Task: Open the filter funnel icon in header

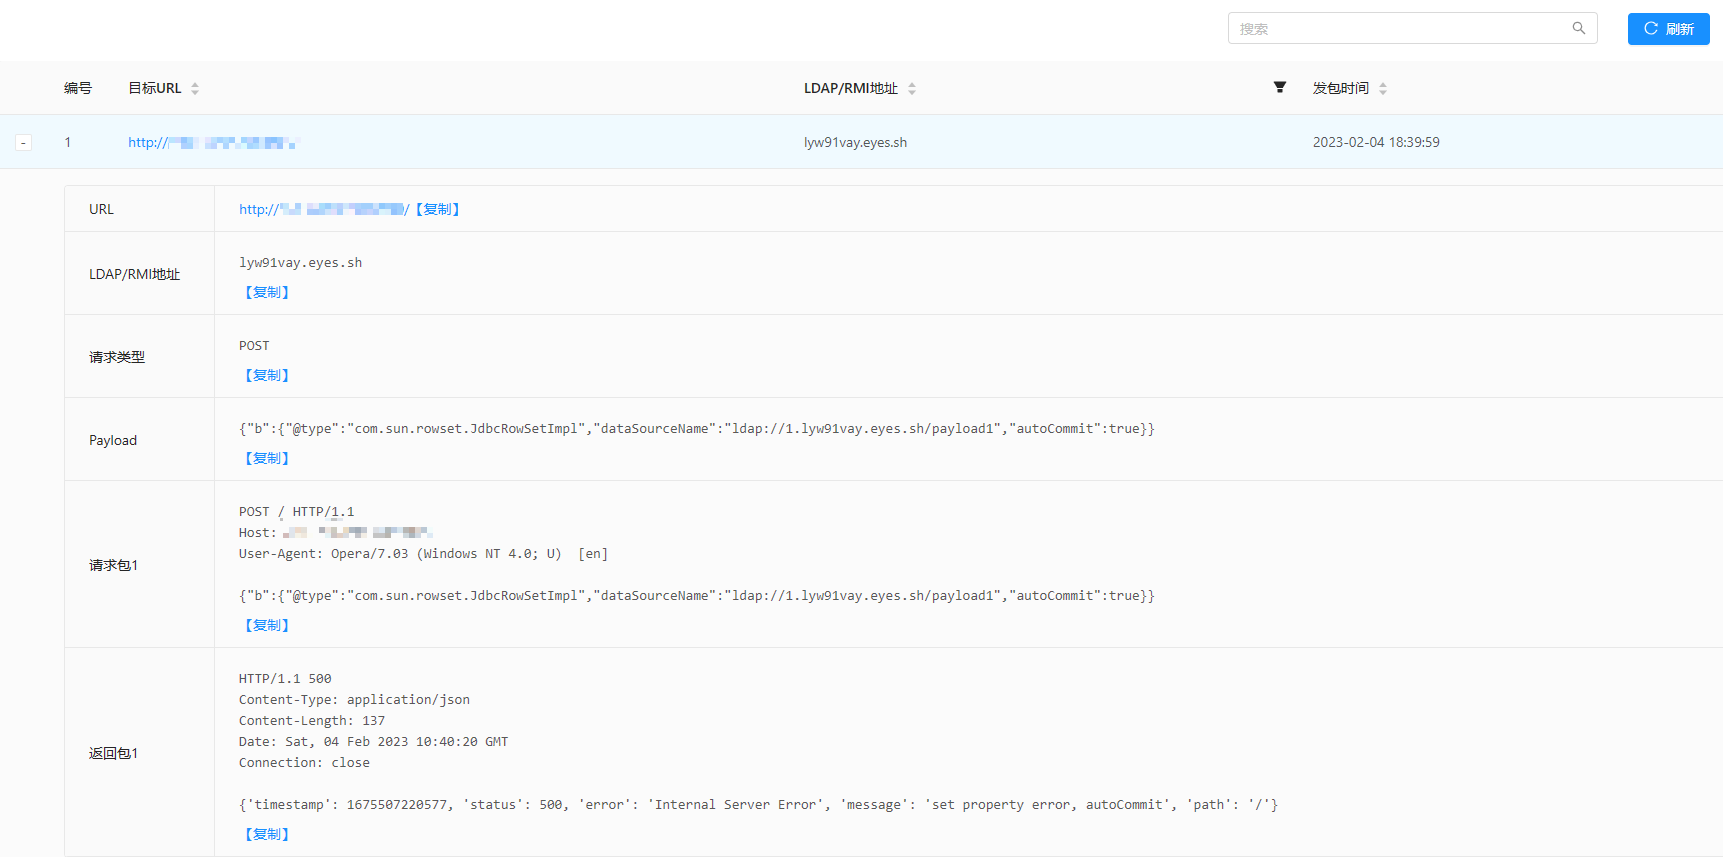Action: tap(1279, 87)
